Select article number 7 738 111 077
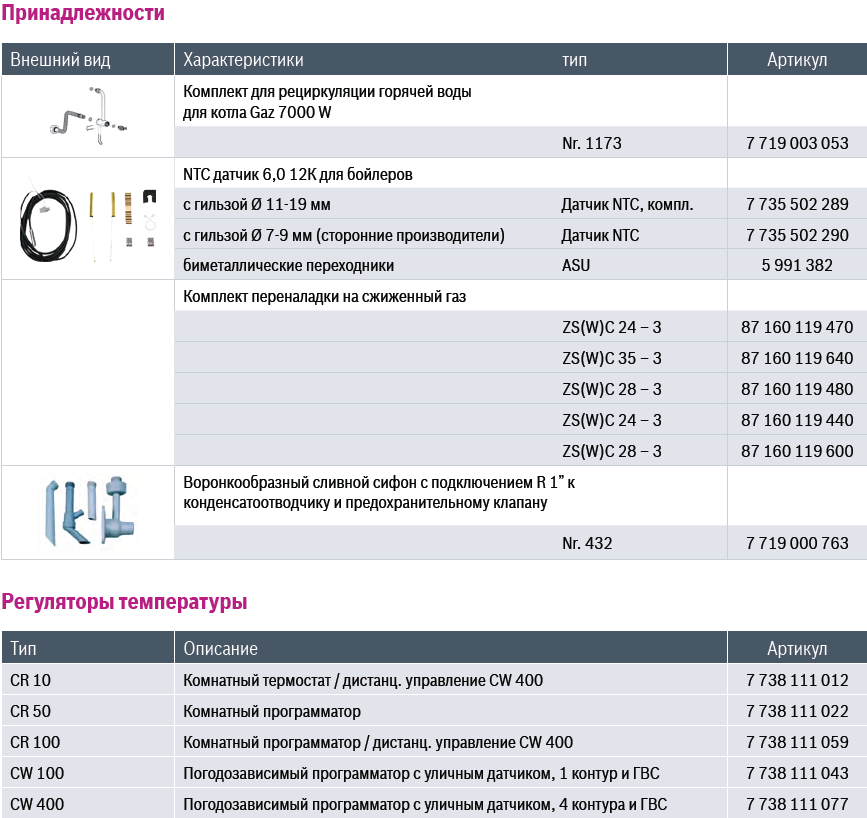 point(797,804)
